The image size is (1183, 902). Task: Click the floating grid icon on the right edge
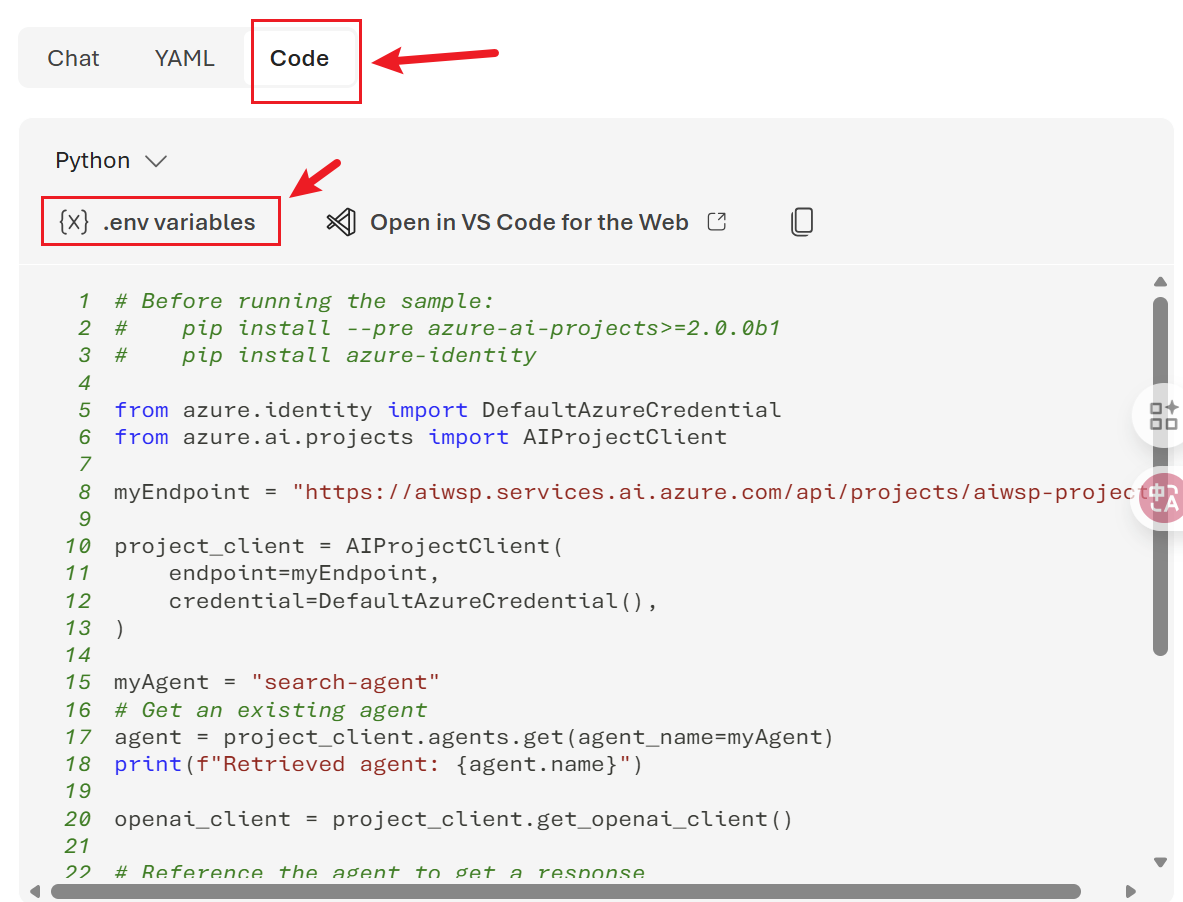click(x=1163, y=415)
